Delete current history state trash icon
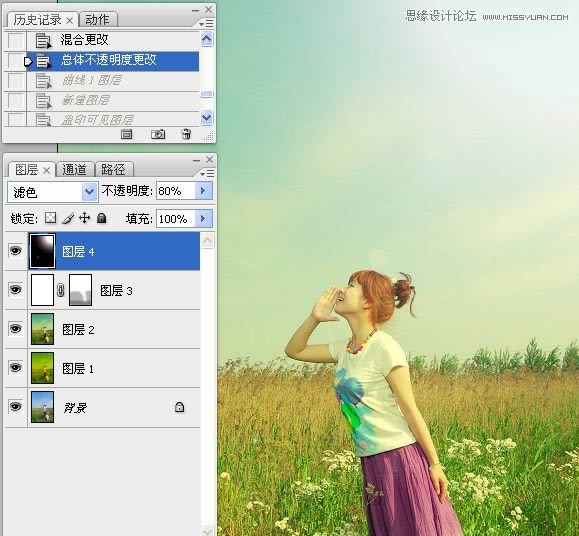Viewport: 579px width, 536px height. pyautogui.click(x=186, y=134)
